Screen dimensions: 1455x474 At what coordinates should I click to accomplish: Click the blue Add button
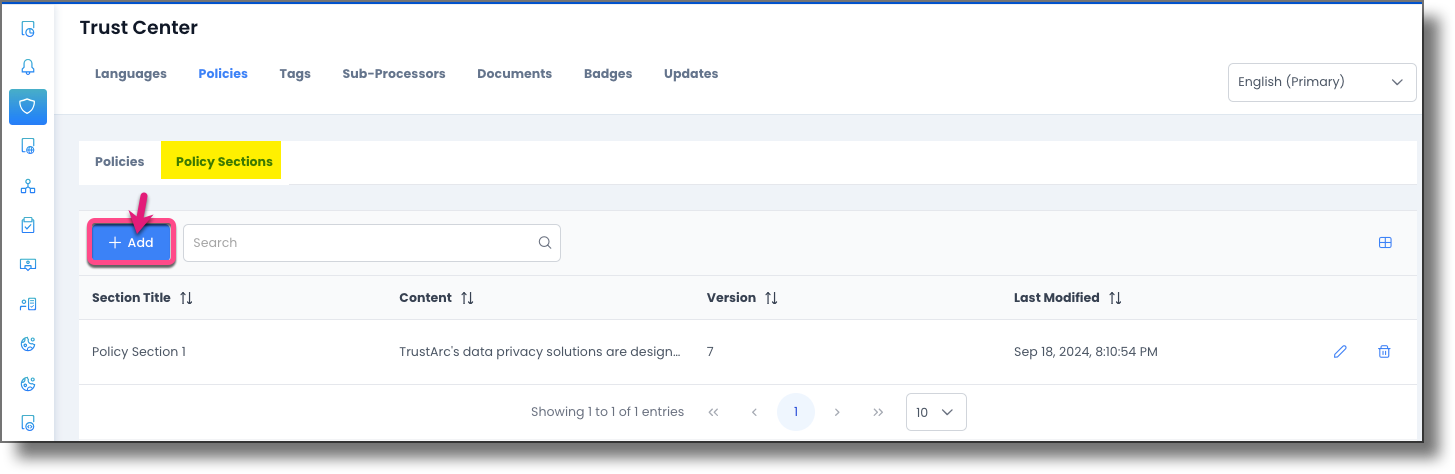131,243
